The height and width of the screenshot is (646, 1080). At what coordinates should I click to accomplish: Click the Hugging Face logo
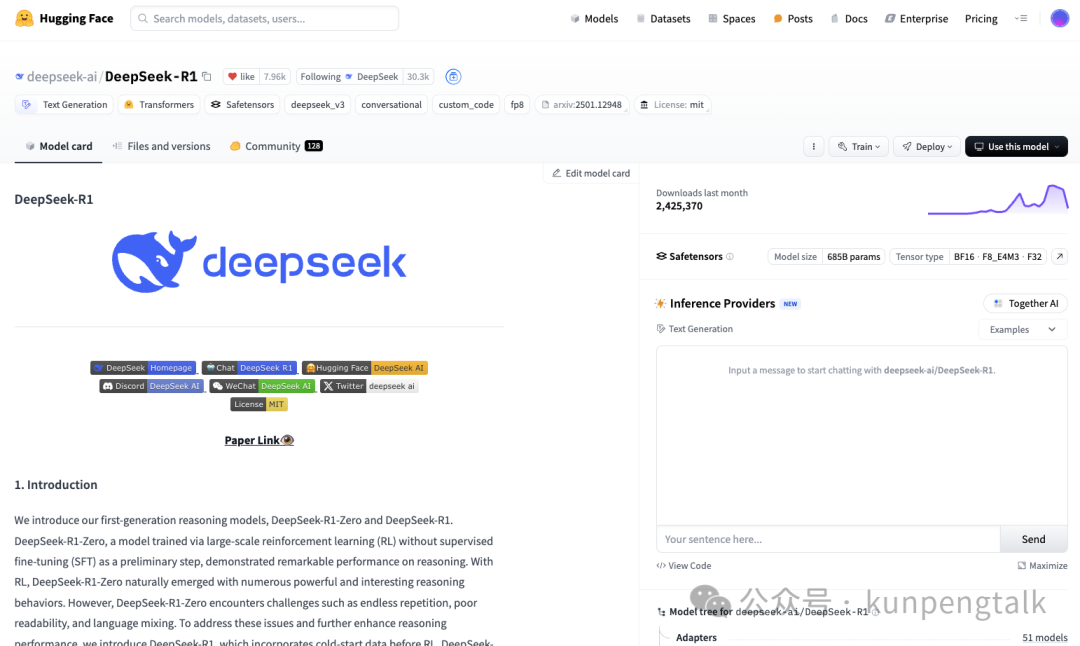[64, 19]
